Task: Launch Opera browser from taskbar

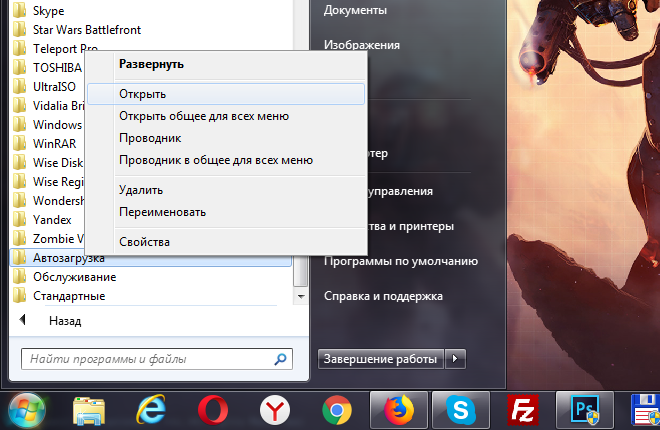Action: (212, 410)
